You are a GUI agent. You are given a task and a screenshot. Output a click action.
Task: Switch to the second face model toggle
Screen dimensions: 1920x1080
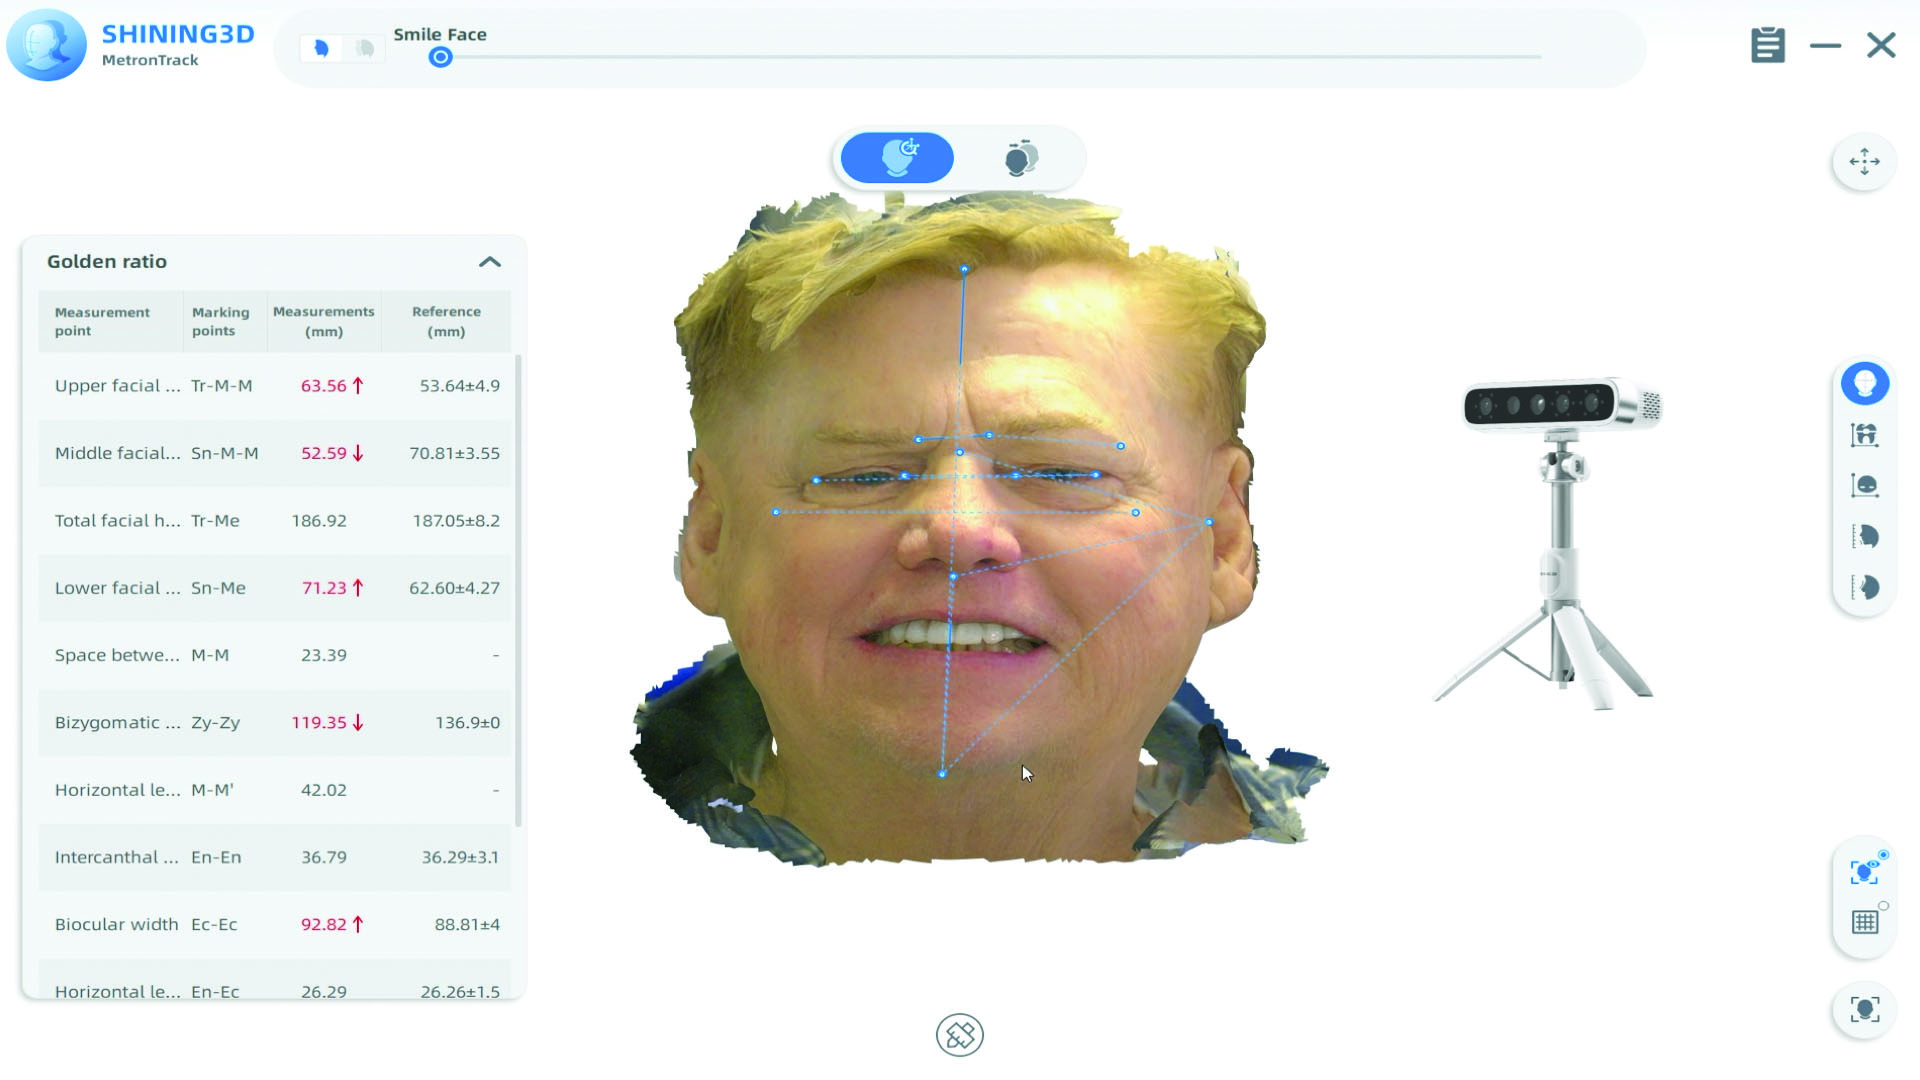click(x=365, y=48)
